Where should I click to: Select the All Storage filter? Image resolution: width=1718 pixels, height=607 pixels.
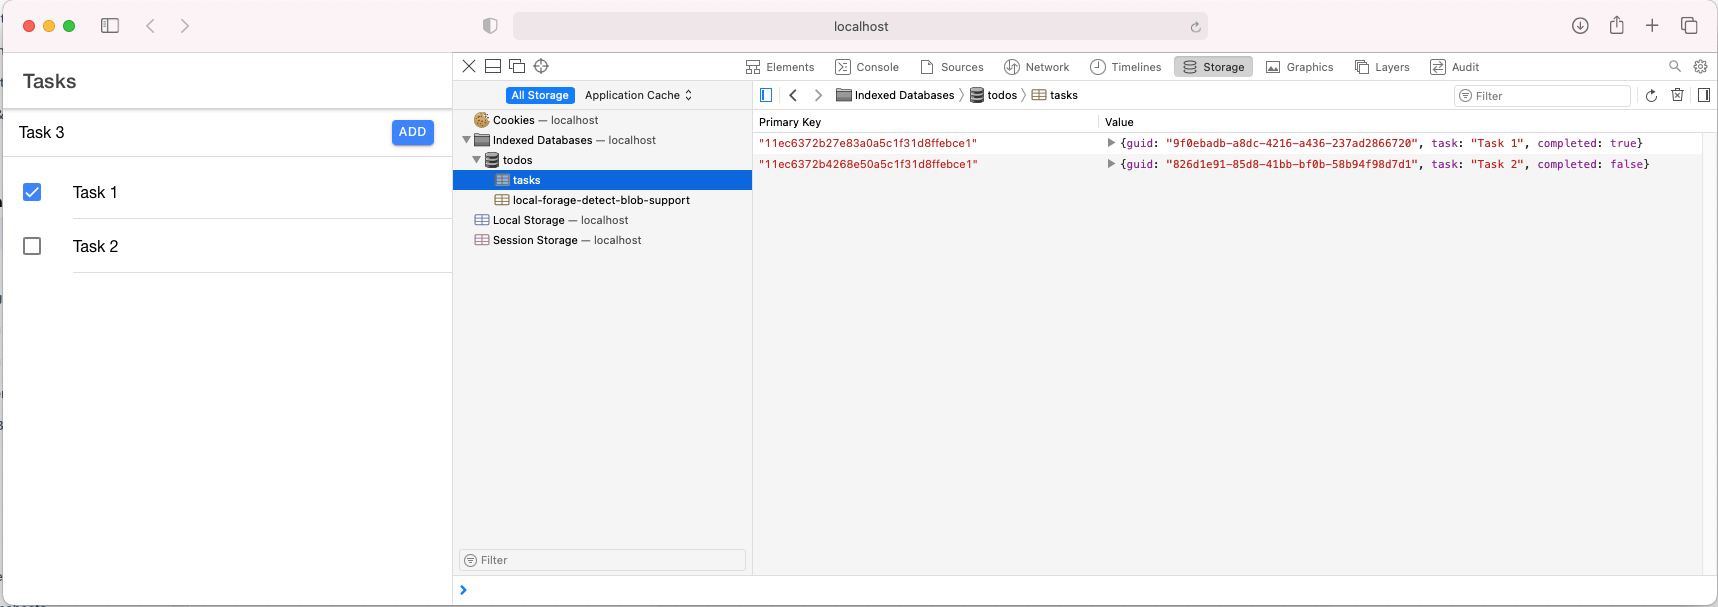(540, 96)
